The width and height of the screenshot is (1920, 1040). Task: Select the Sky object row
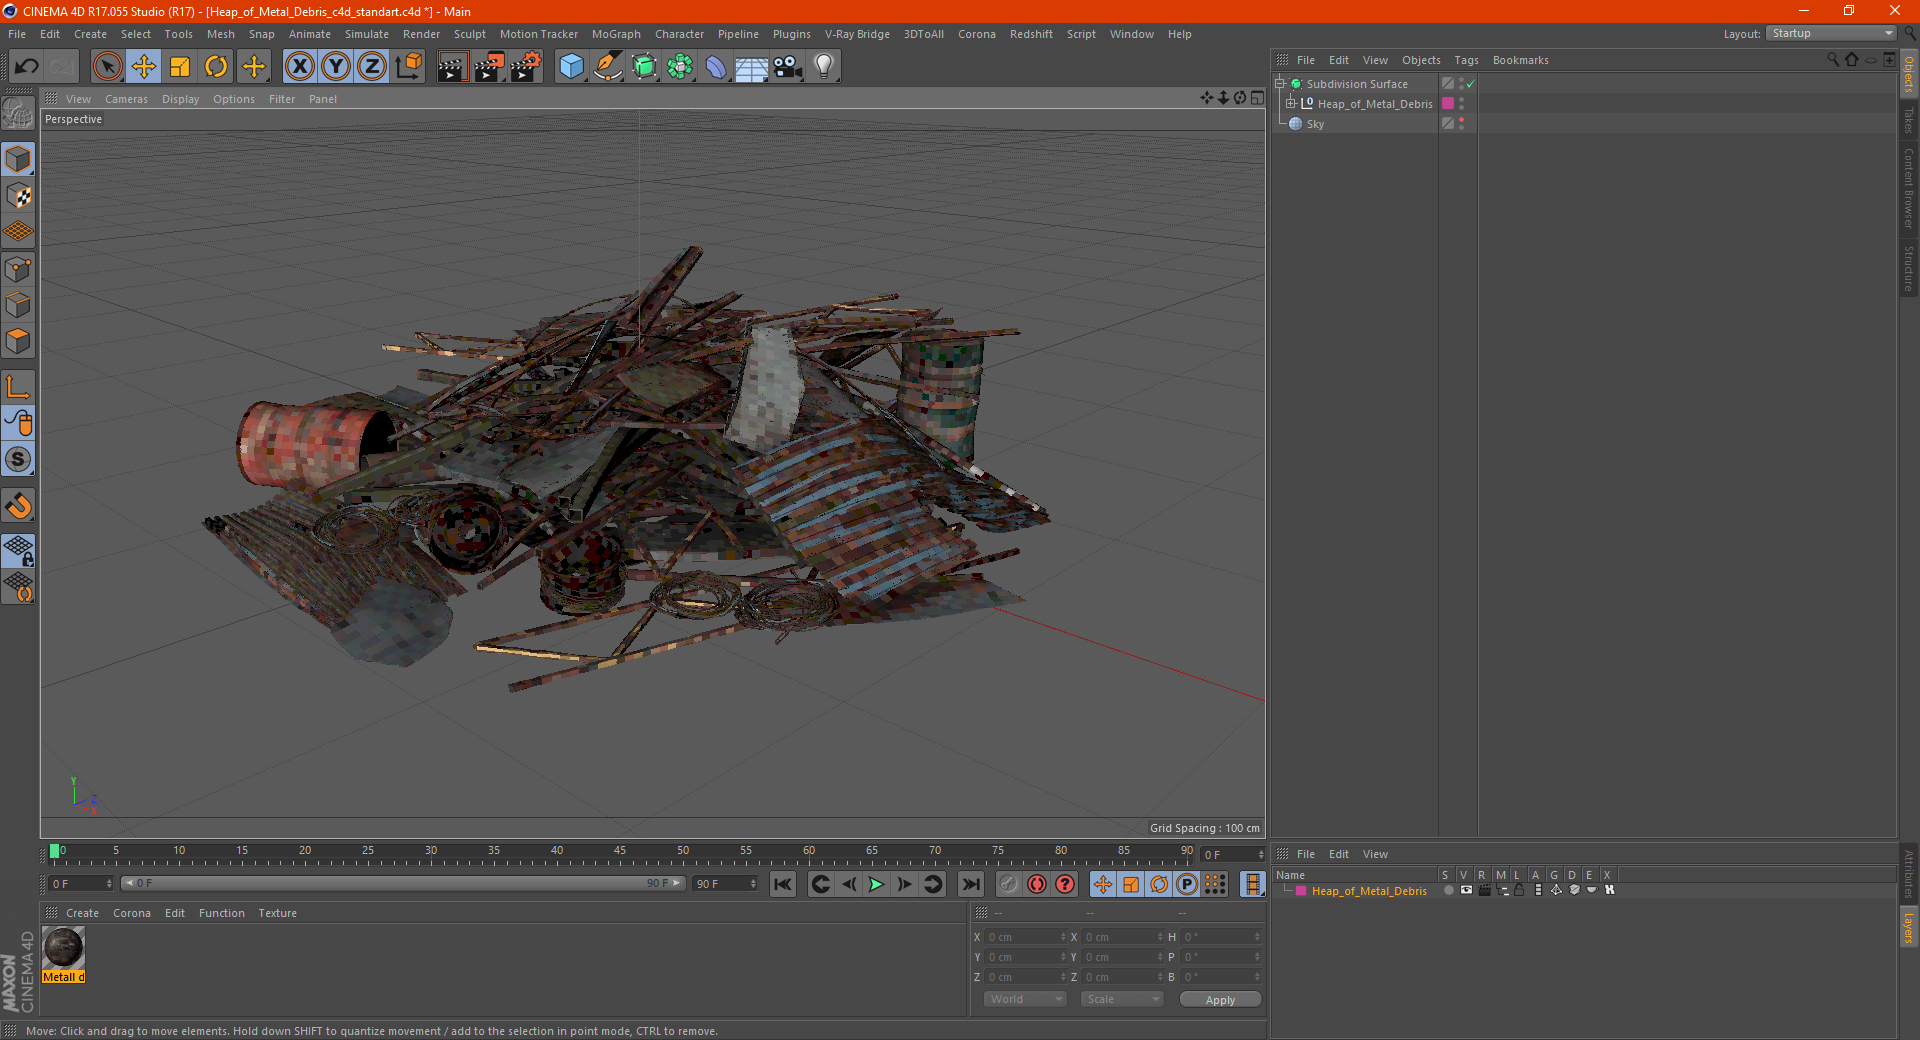pos(1315,124)
